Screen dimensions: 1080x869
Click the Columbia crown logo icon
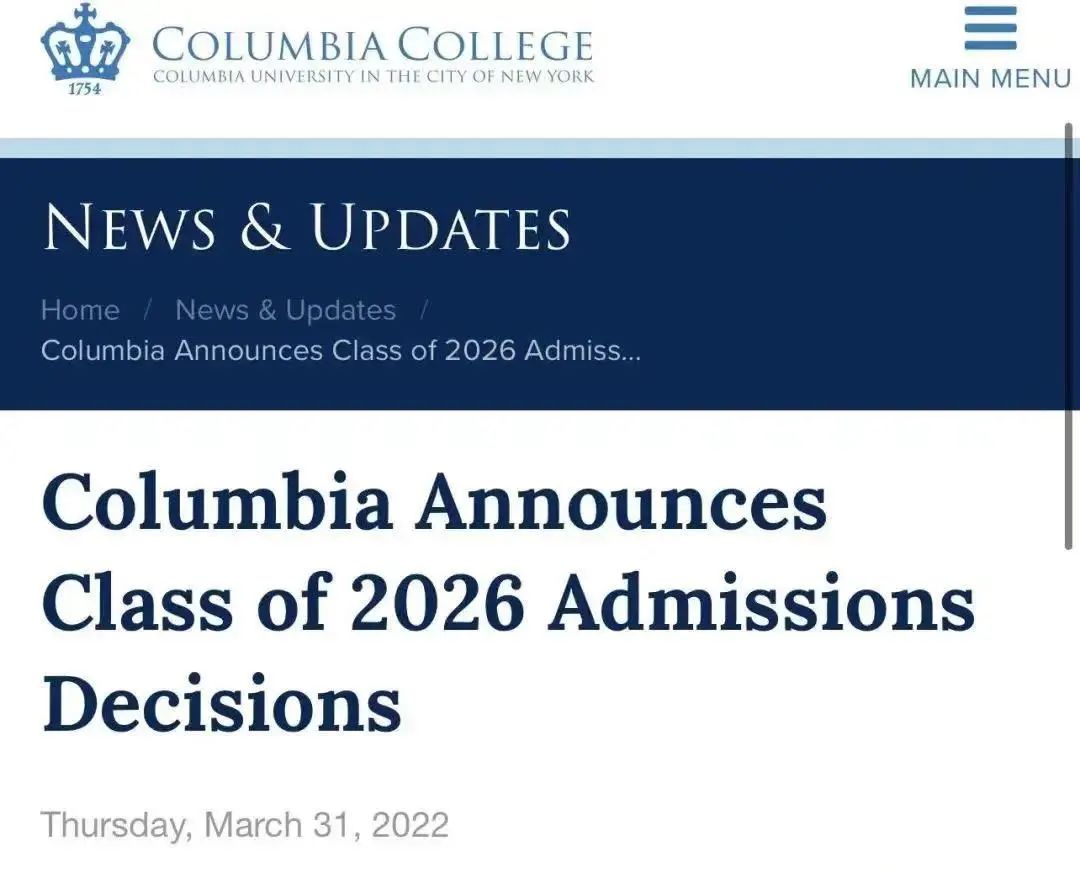click(85, 41)
